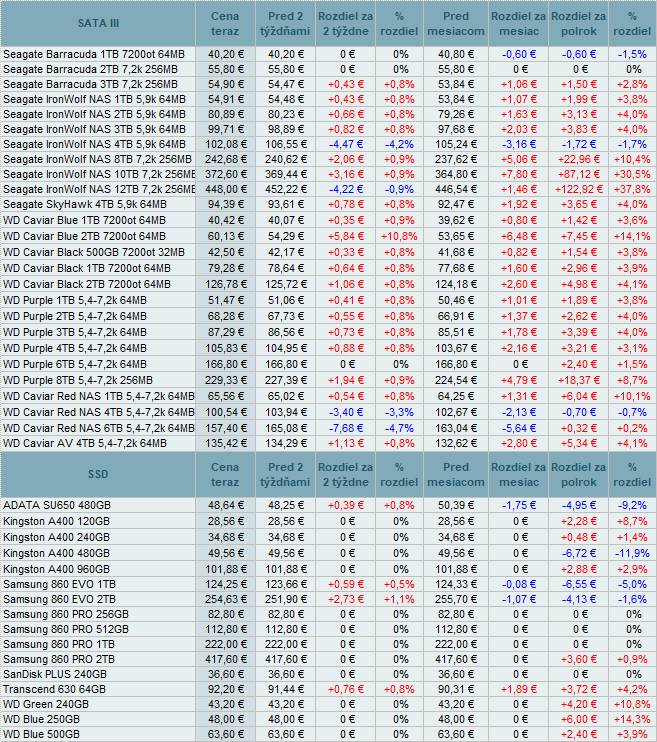The image size is (657, 742).
Task: Click WD Purple 6TB 5,4-7,2k 64MB
Action: [75, 365]
